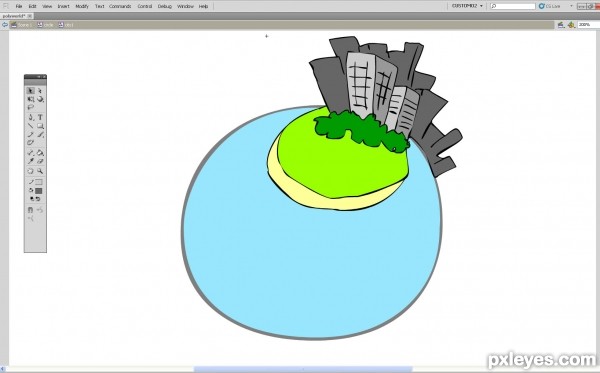Select the Bone tool
The image size is (600, 373).
[31, 153]
